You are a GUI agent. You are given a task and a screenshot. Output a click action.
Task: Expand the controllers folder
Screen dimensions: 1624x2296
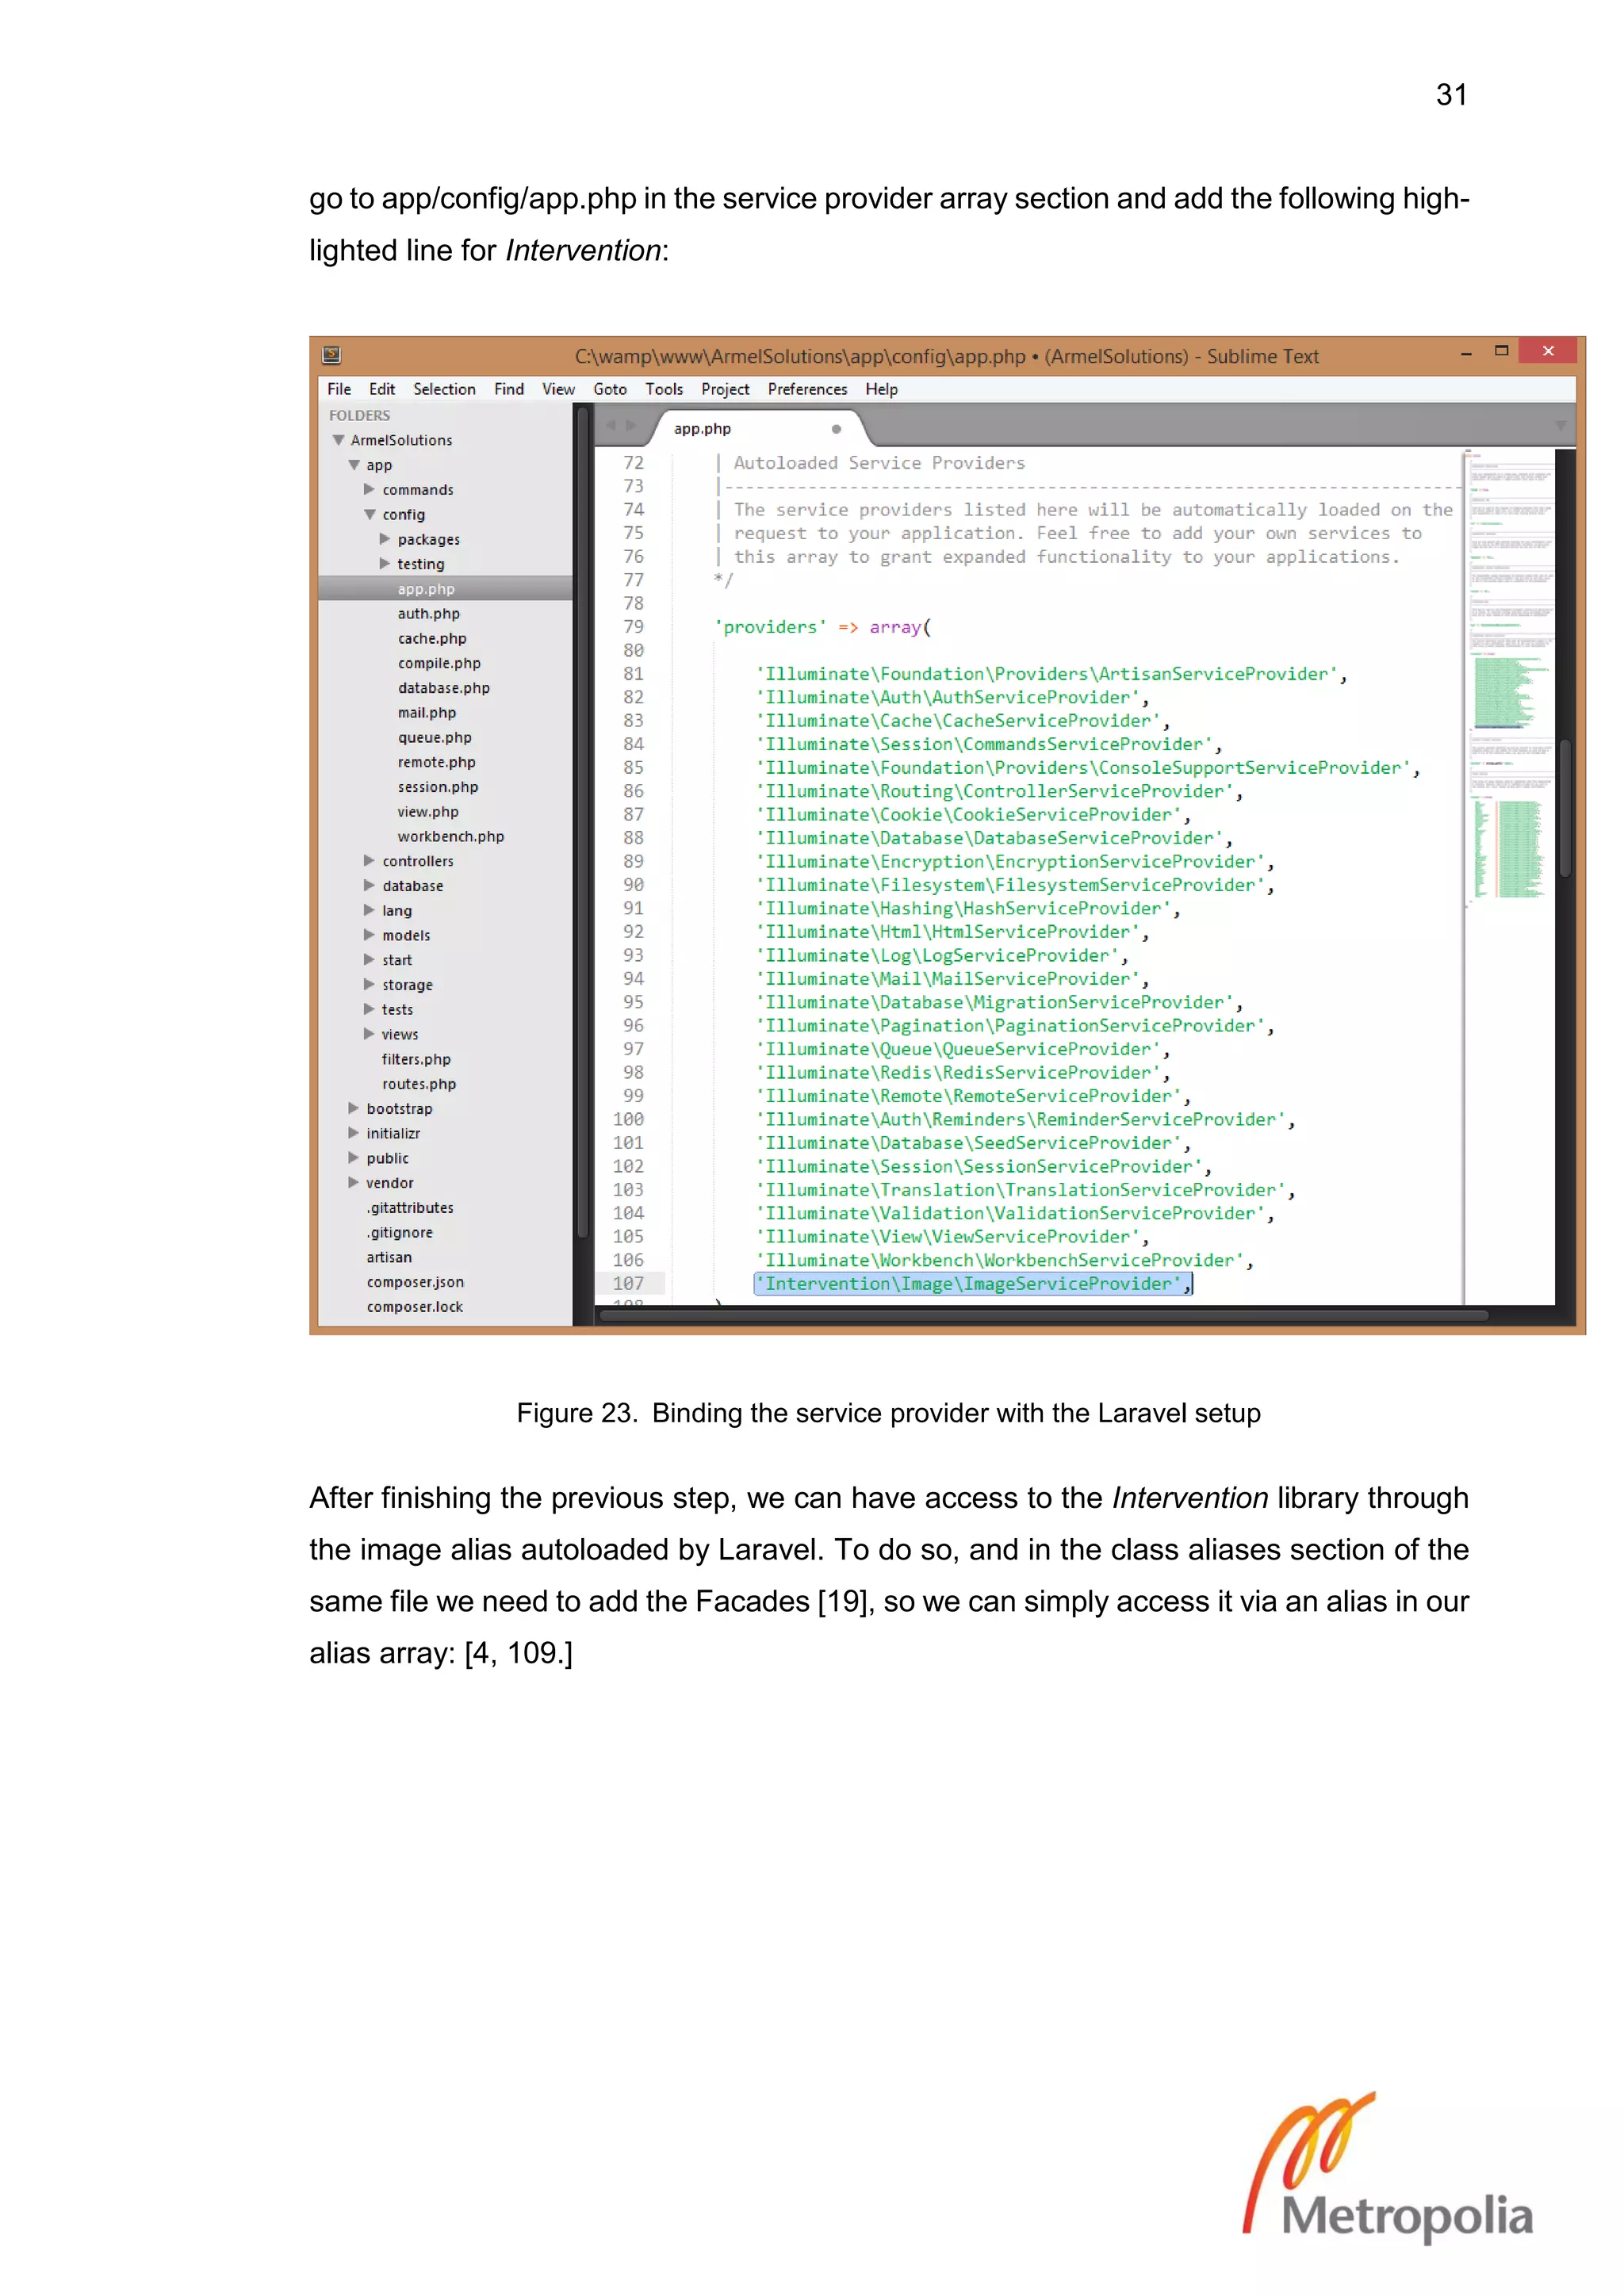point(369,861)
